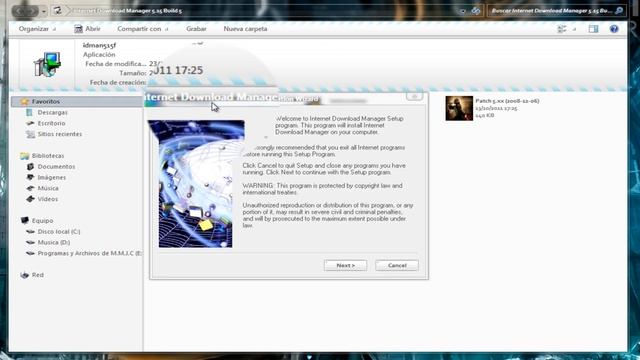The width and height of the screenshot is (640, 360).
Task: Create a Nueva carpeta
Action: [245, 29]
